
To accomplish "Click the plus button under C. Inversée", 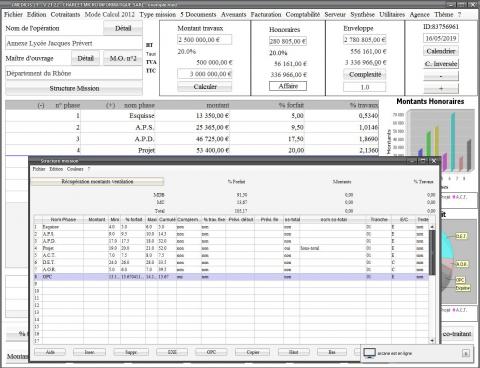I will [441, 89].
